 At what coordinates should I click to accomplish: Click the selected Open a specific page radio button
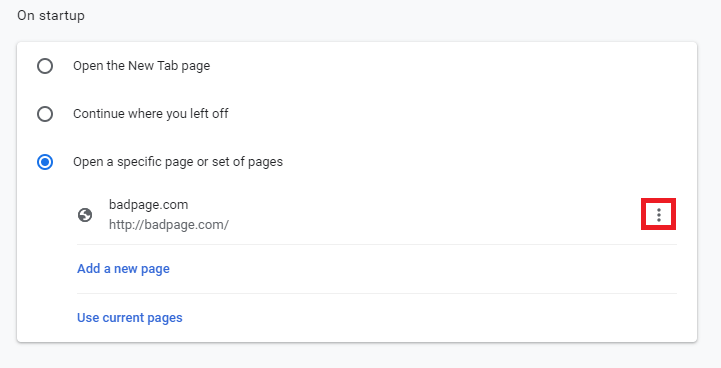(45, 162)
